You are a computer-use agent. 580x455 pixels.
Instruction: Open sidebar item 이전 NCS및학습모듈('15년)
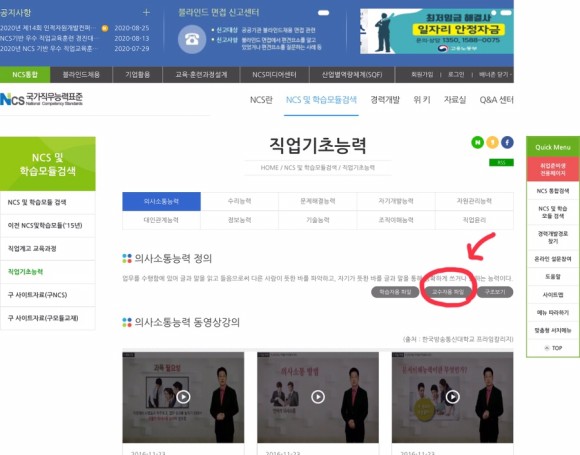point(48,225)
